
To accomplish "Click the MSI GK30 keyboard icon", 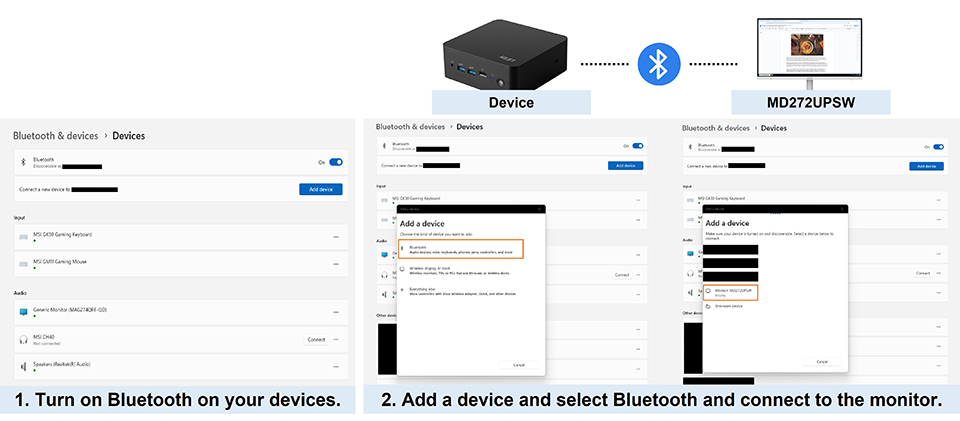I will pos(23,237).
